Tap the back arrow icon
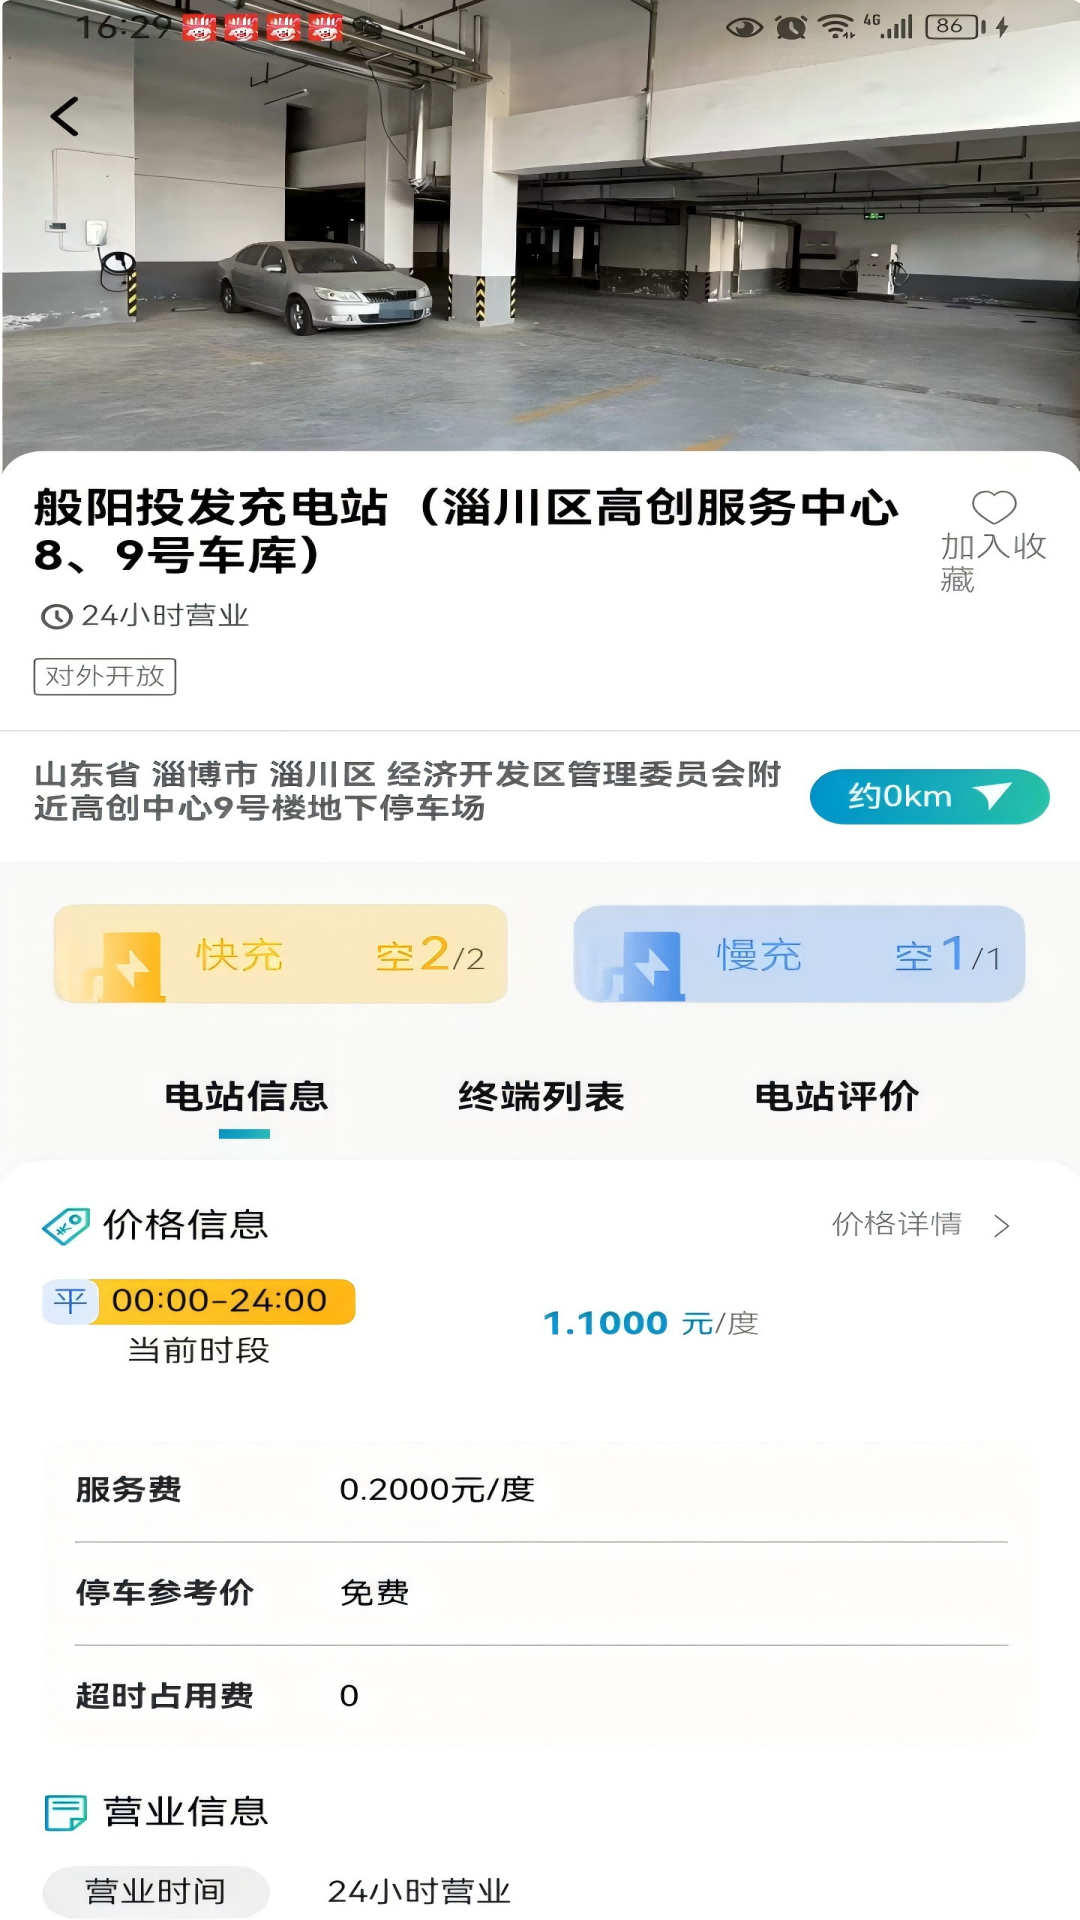 pyautogui.click(x=65, y=117)
